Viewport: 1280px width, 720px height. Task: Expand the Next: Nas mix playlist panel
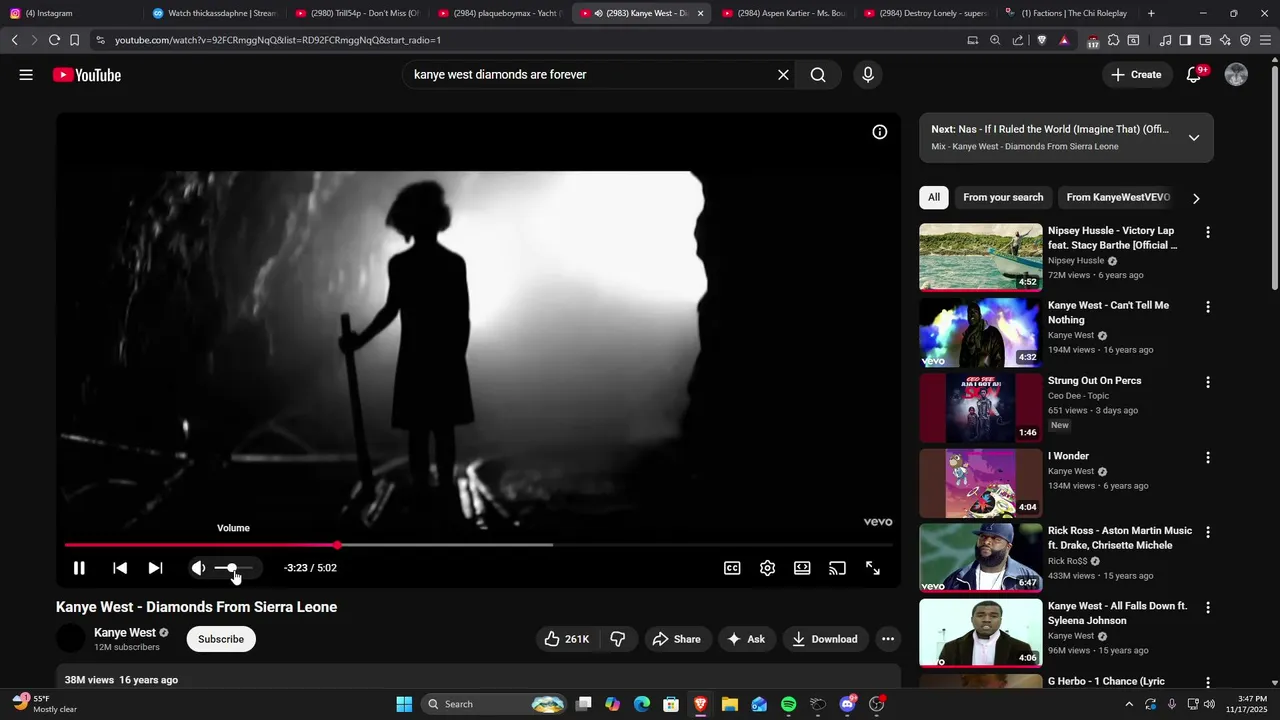(1194, 138)
